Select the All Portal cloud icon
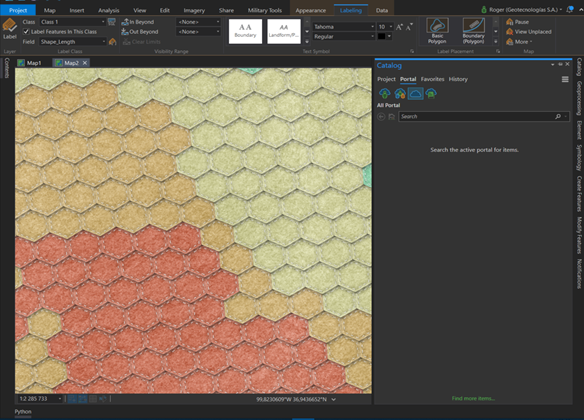The image size is (584, 420). (x=415, y=93)
